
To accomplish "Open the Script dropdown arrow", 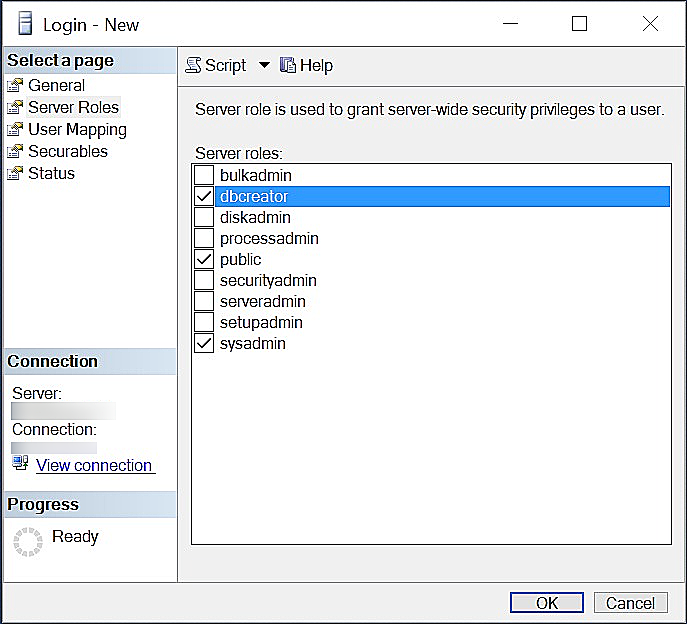I will click(264, 66).
